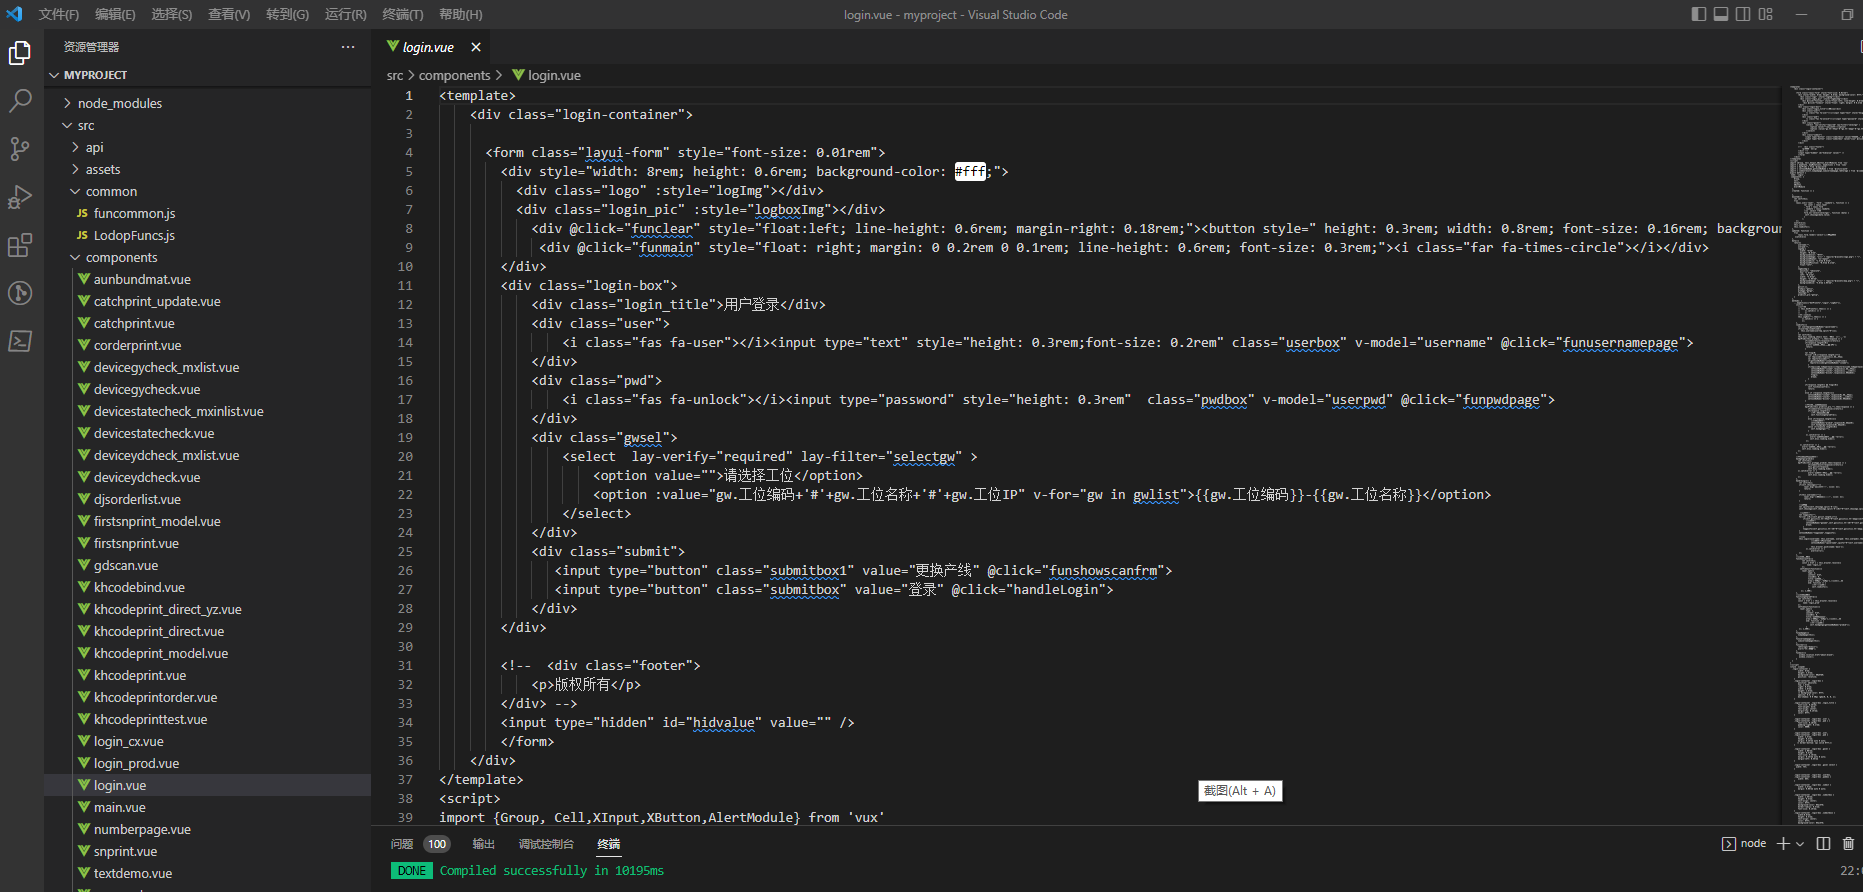This screenshot has width=1863, height=892.
Task: Open the 终端(T) menu
Action: tap(402, 14)
